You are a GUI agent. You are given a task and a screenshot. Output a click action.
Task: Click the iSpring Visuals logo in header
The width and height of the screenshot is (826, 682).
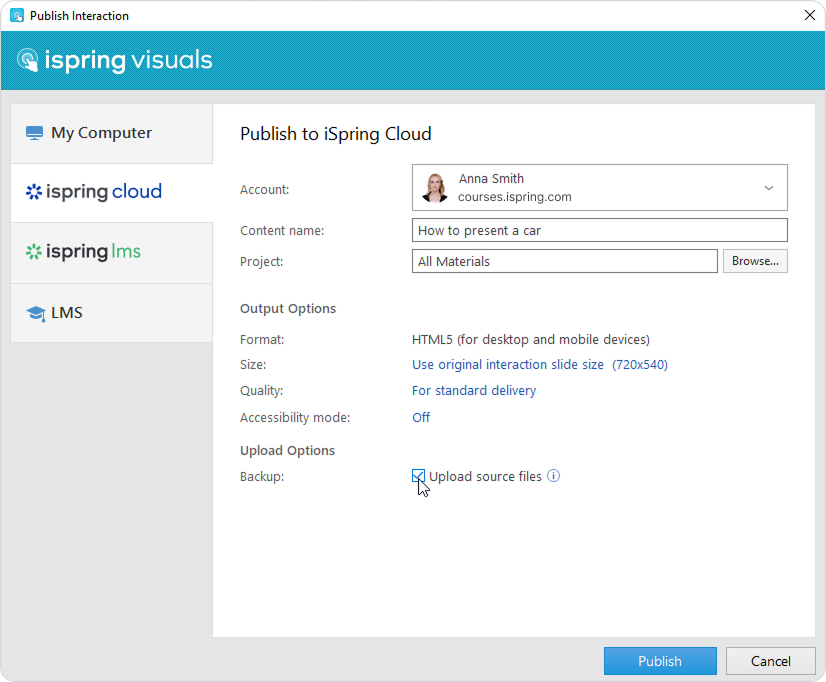point(114,60)
